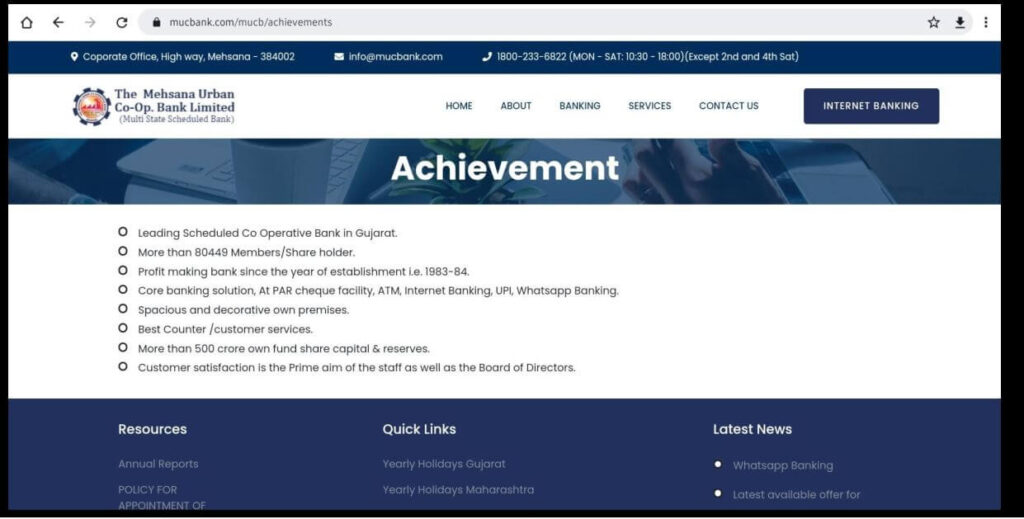
Task: Click the phone icon beside toll-free number
Action: [487, 57]
